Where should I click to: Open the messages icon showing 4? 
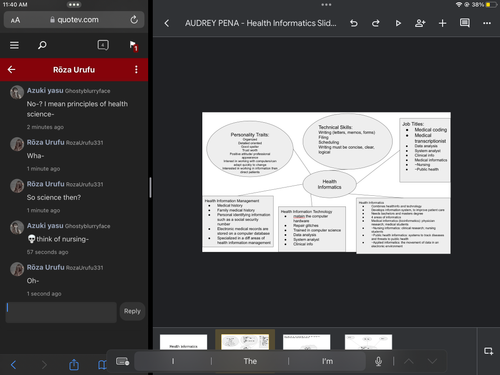coord(103,45)
